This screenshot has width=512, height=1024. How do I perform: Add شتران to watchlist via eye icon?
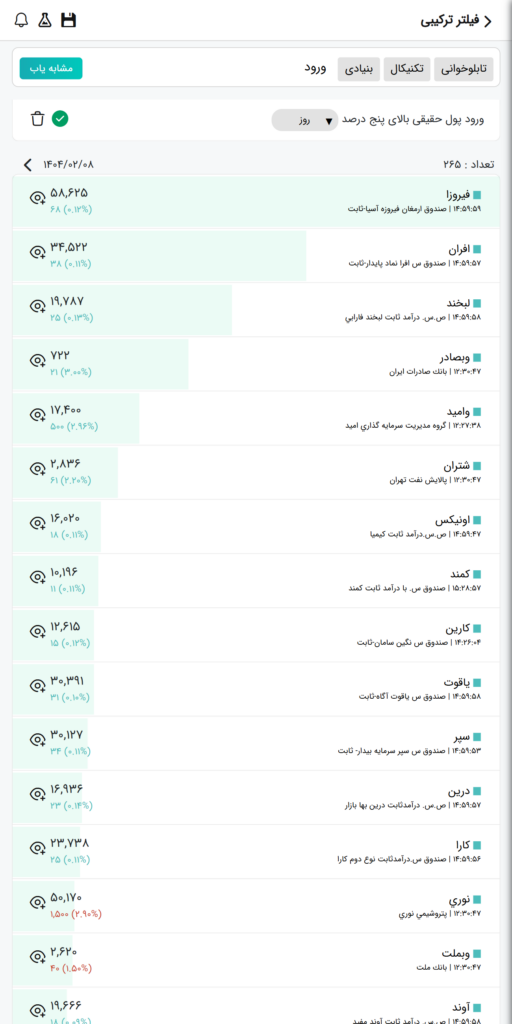click(37, 468)
